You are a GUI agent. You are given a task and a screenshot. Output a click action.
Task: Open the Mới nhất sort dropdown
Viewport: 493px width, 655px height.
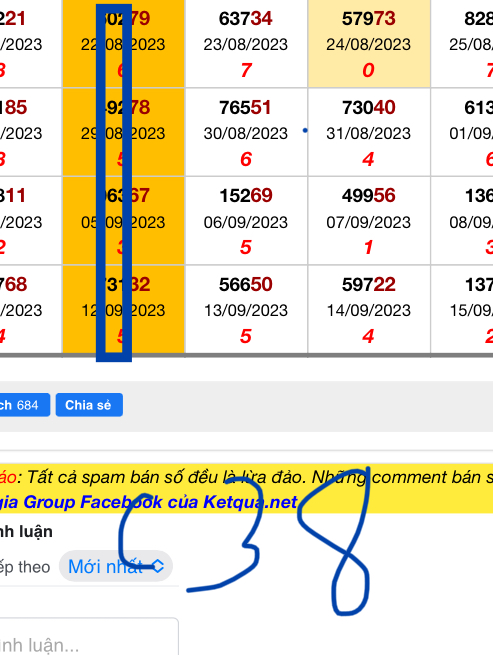(x=116, y=566)
